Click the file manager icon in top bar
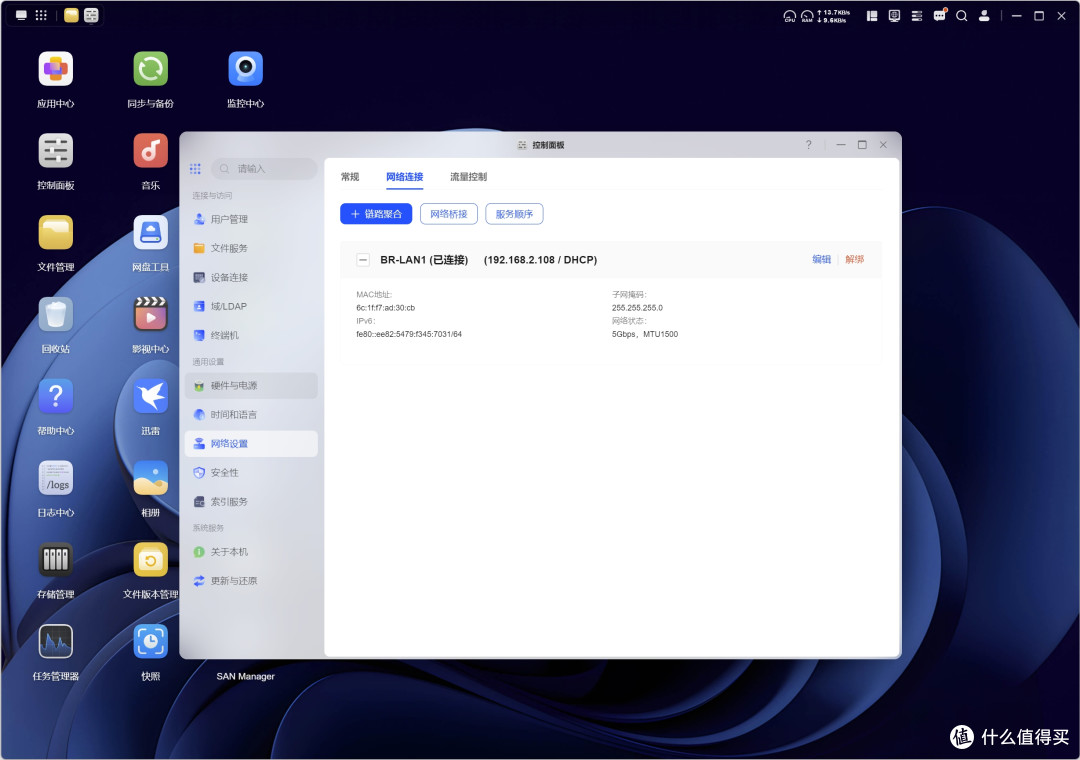This screenshot has width=1080, height=760. click(71, 15)
